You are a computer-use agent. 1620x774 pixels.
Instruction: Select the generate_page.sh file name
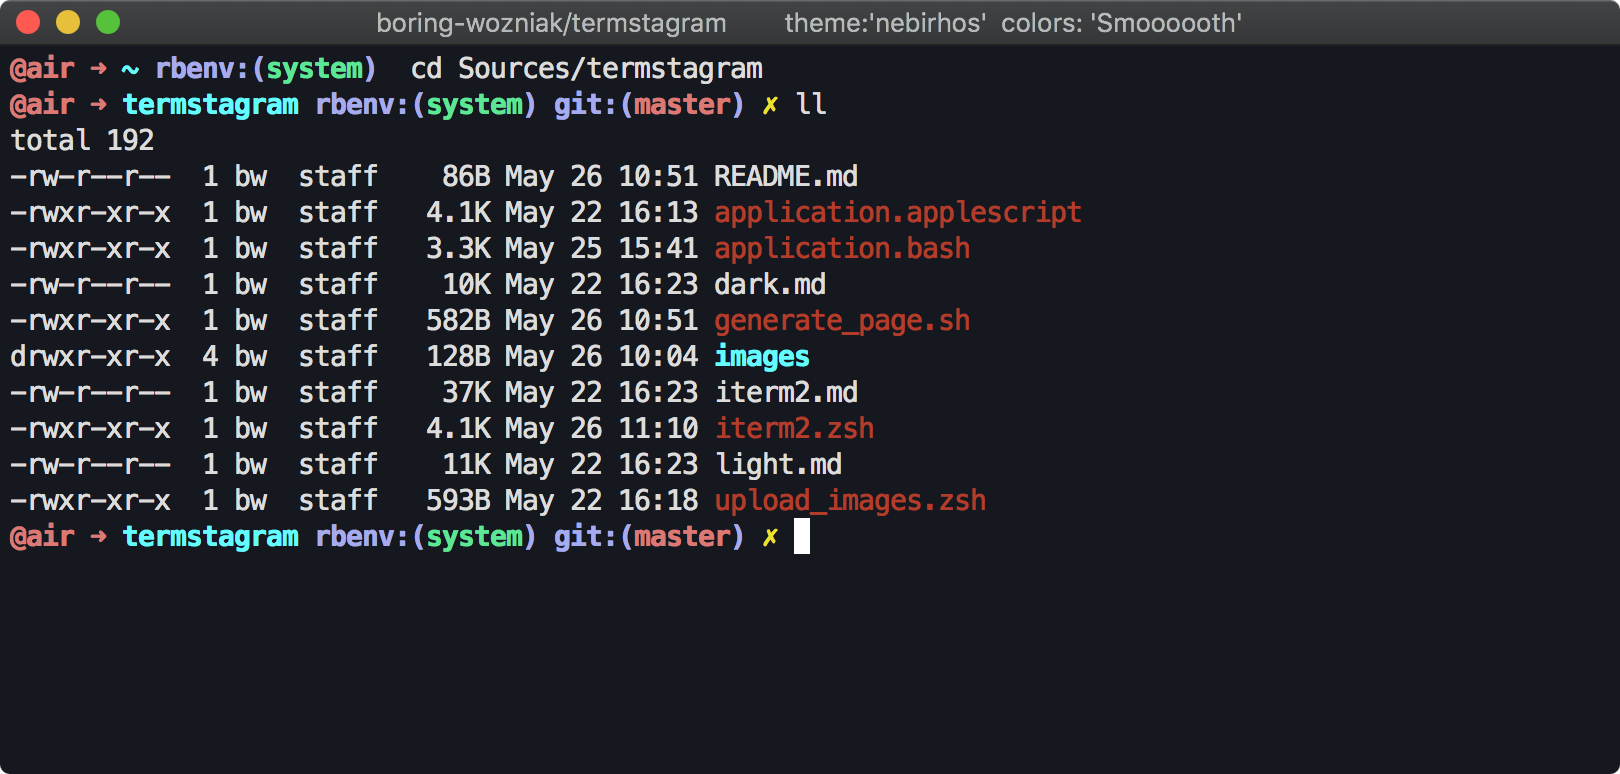pos(842,321)
